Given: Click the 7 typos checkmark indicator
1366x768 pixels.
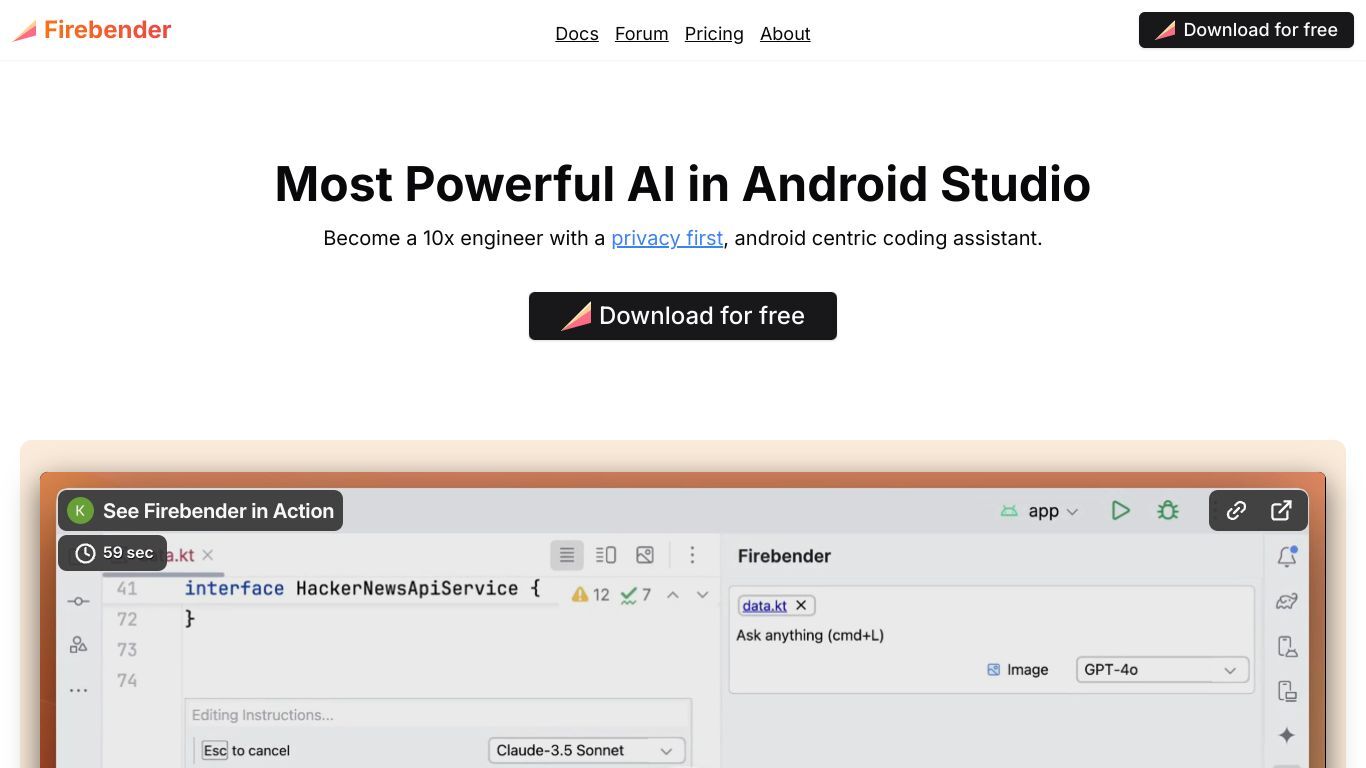Looking at the screenshot, I should coord(636,595).
